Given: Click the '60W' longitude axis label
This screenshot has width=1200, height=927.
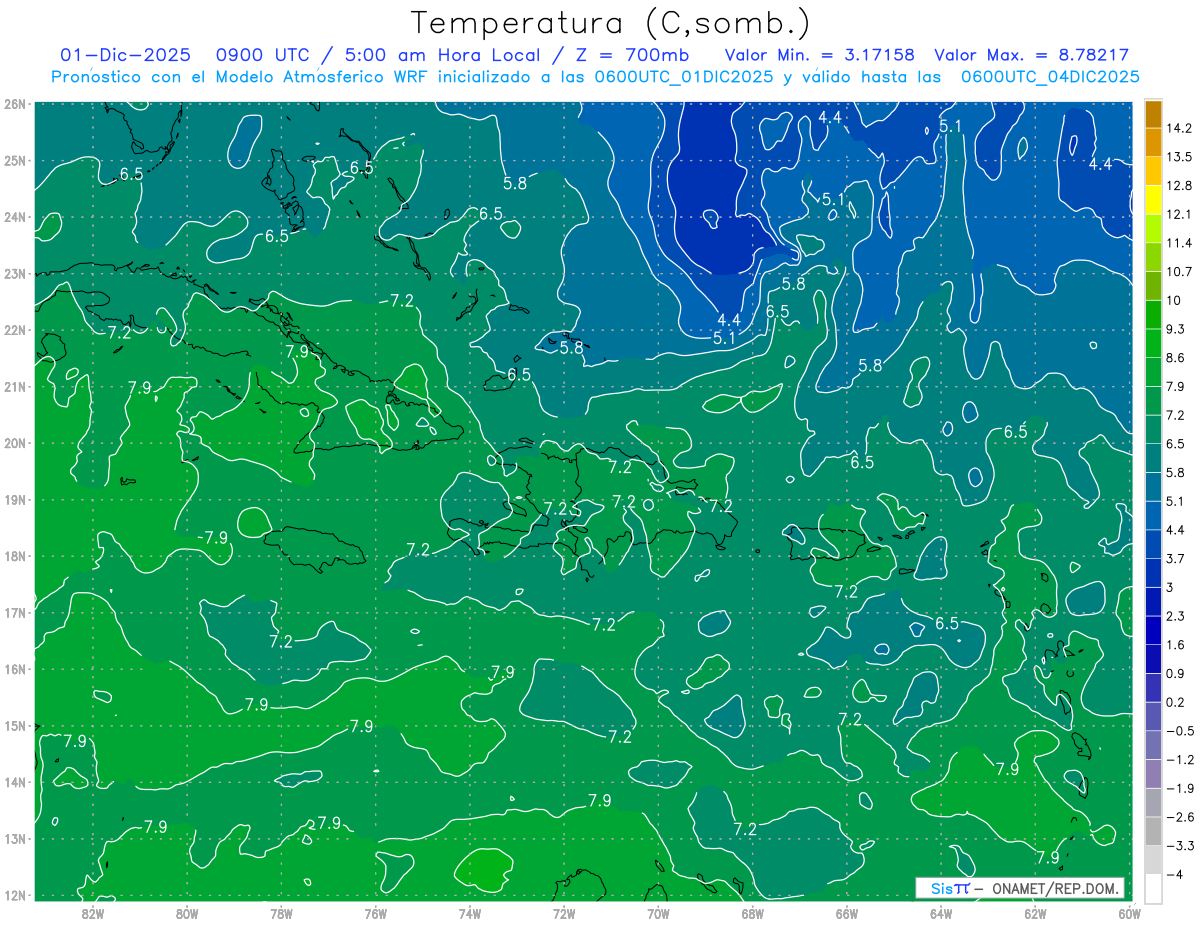Looking at the screenshot, I should pyautogui.click(x=1129, y=913).
